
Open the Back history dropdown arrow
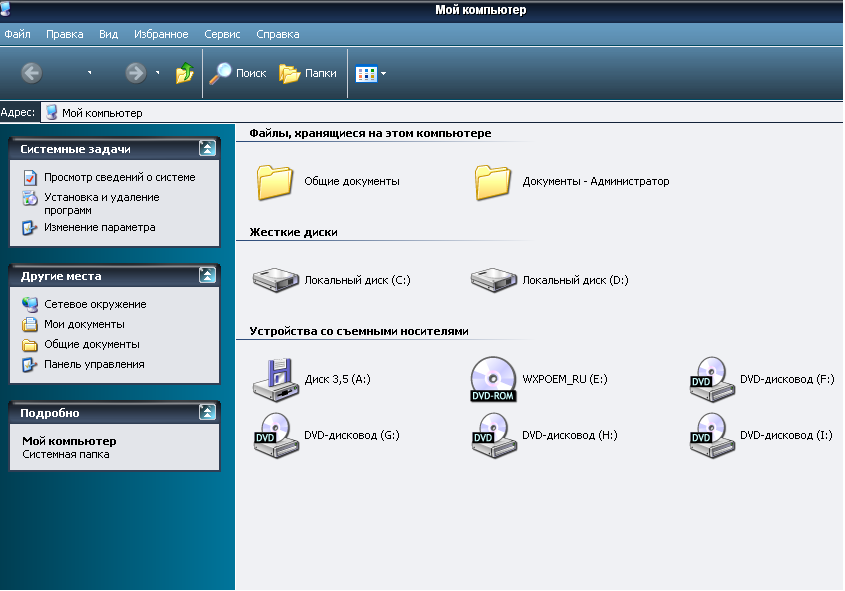click(89, 73)
